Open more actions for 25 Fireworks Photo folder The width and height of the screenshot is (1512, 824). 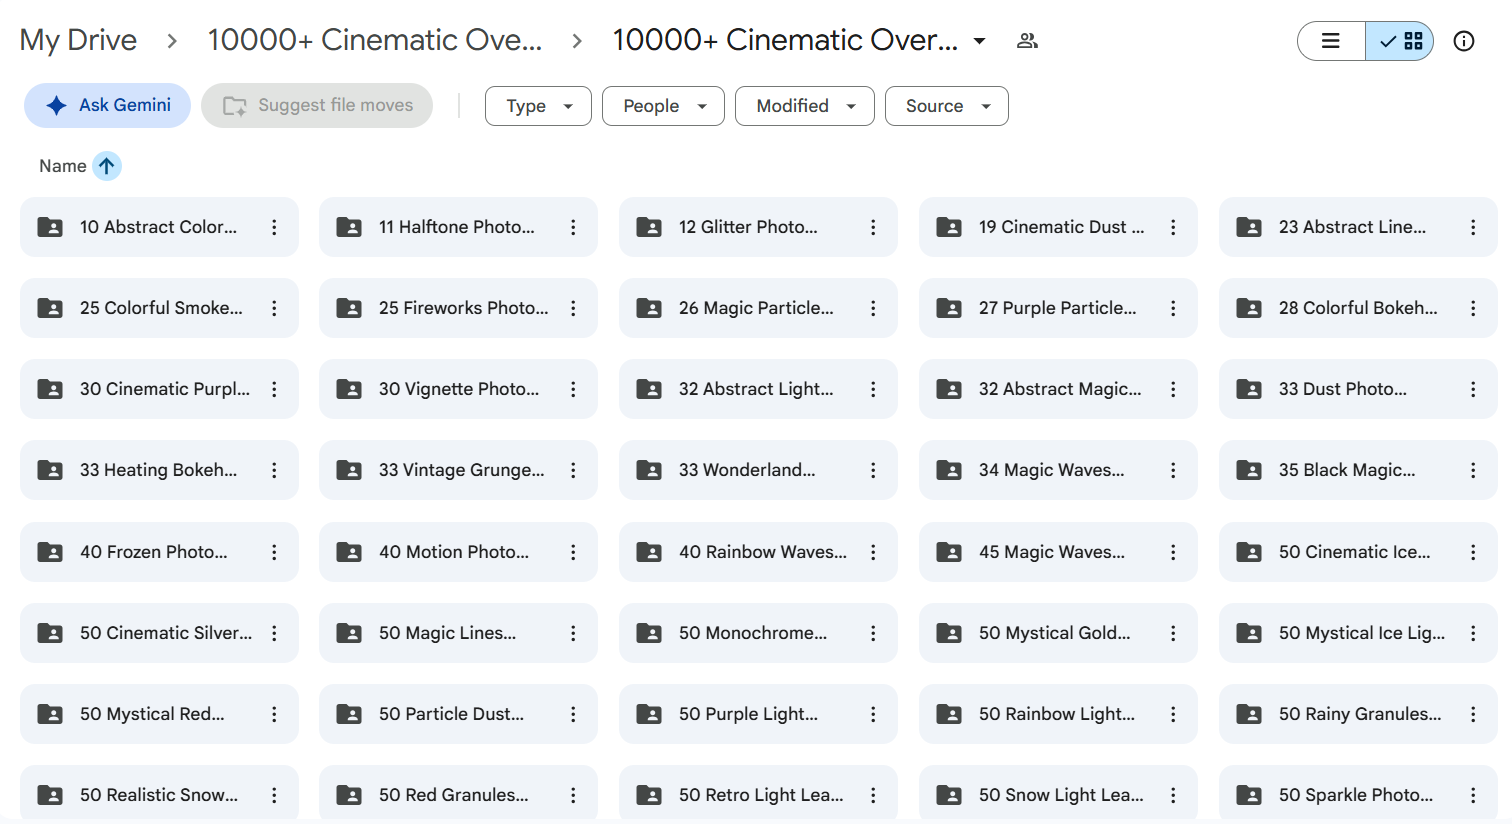(573, 308)
